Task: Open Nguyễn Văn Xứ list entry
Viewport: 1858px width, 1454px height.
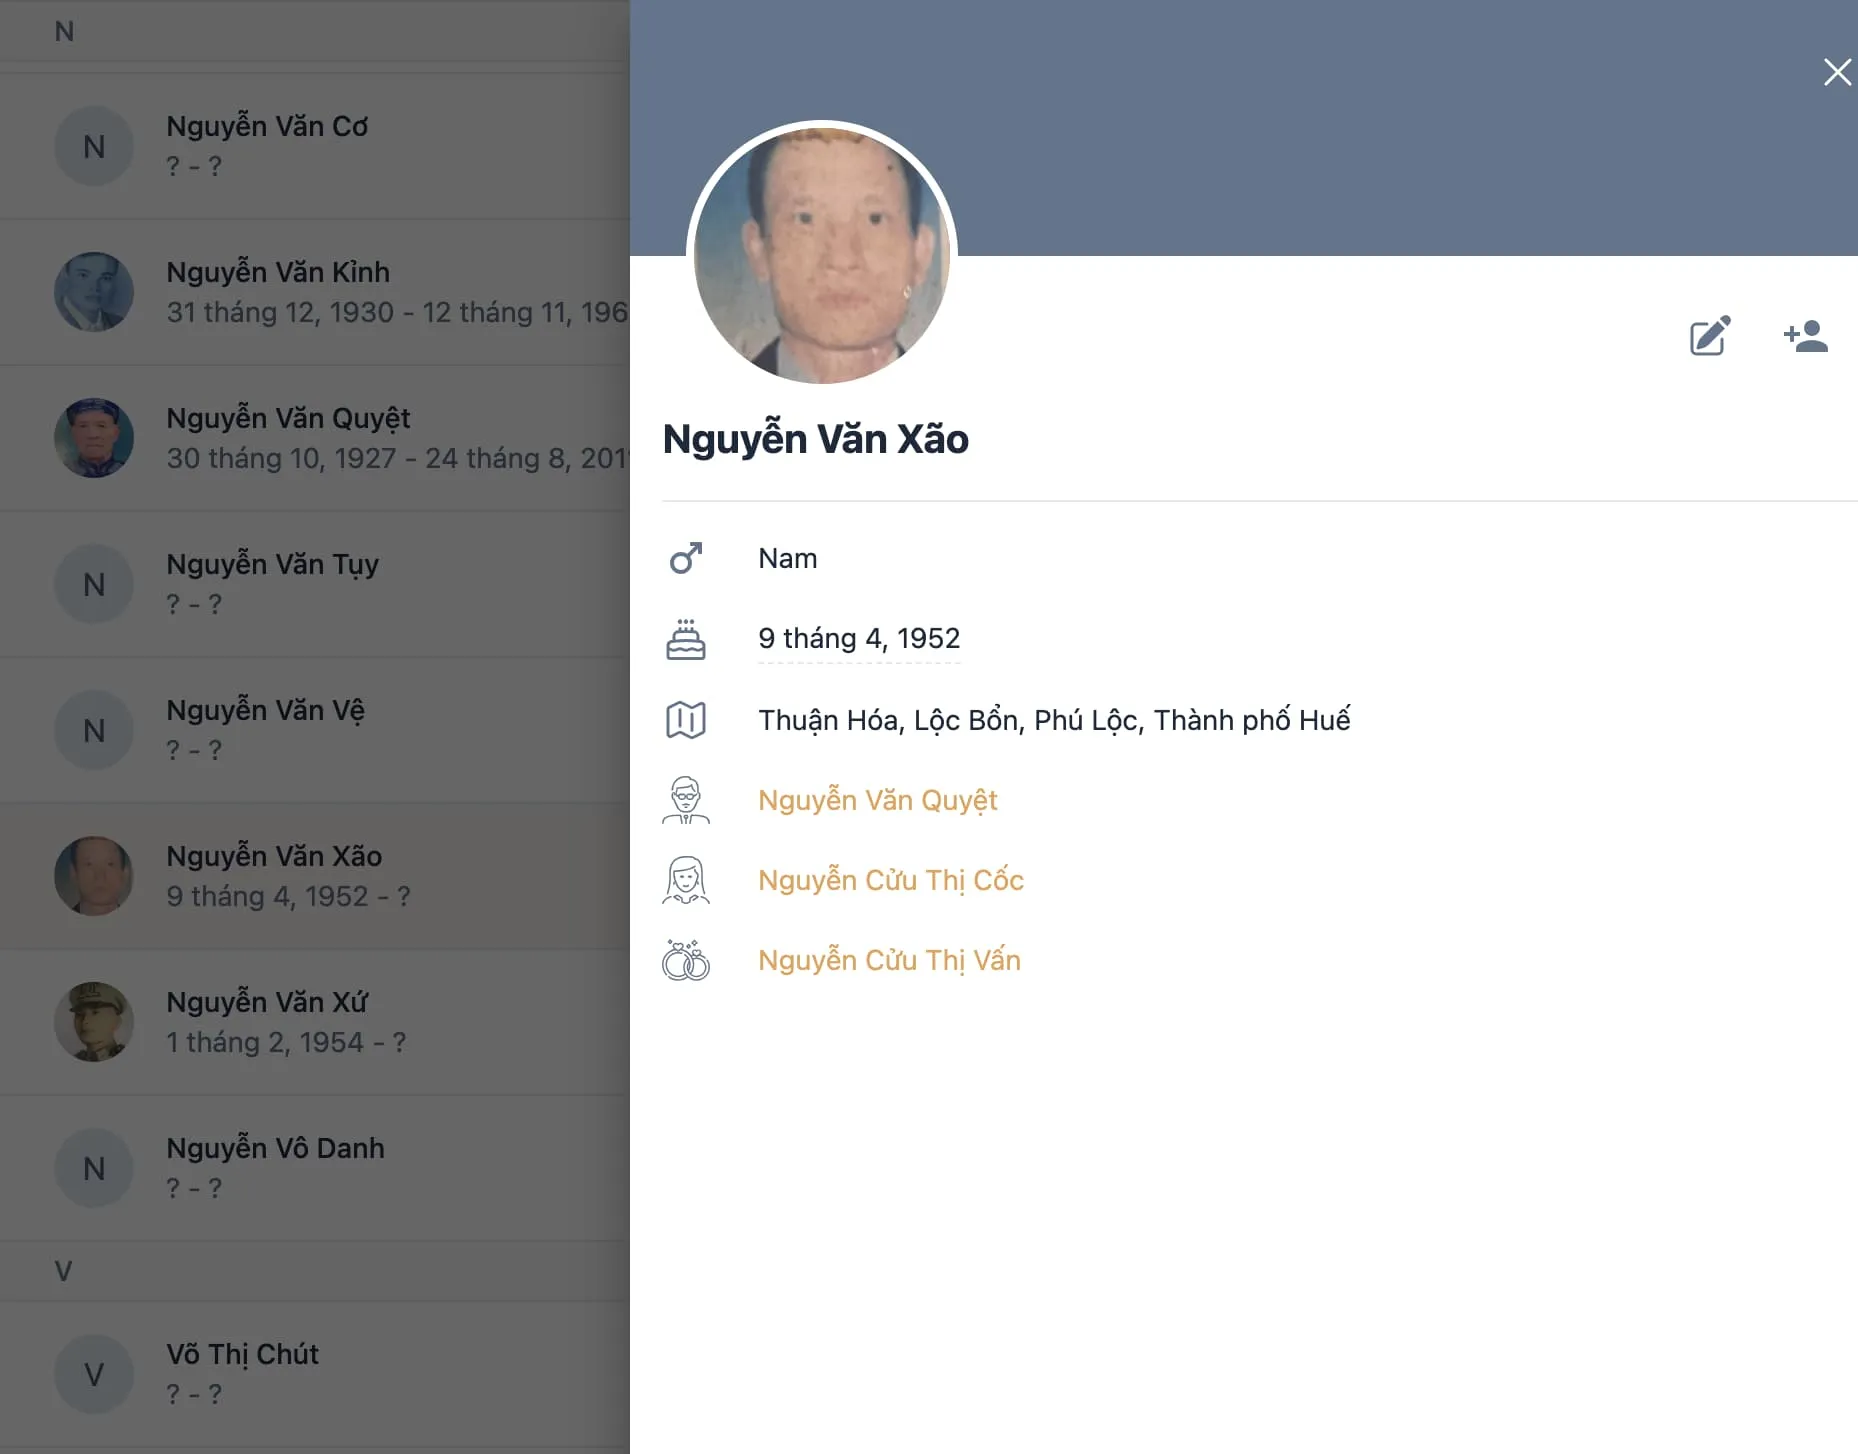Action: 267,1003
